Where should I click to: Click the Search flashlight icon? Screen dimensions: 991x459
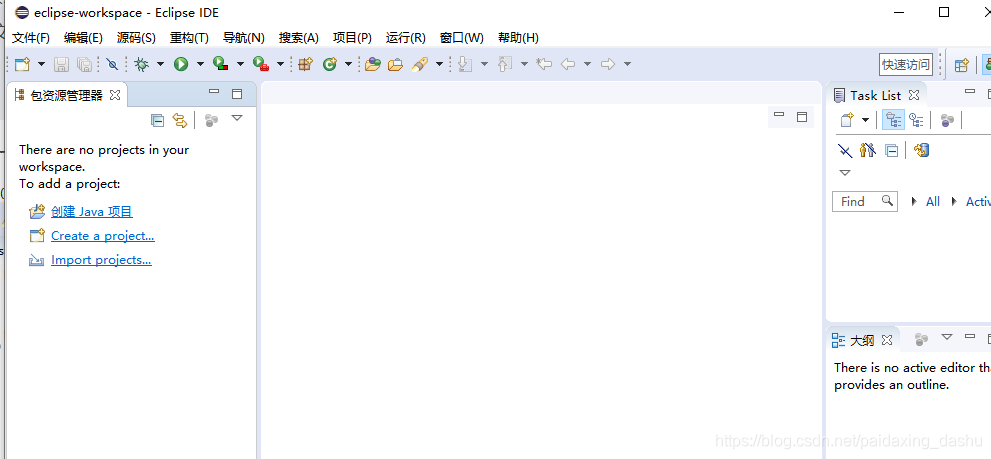pos(420,64)
